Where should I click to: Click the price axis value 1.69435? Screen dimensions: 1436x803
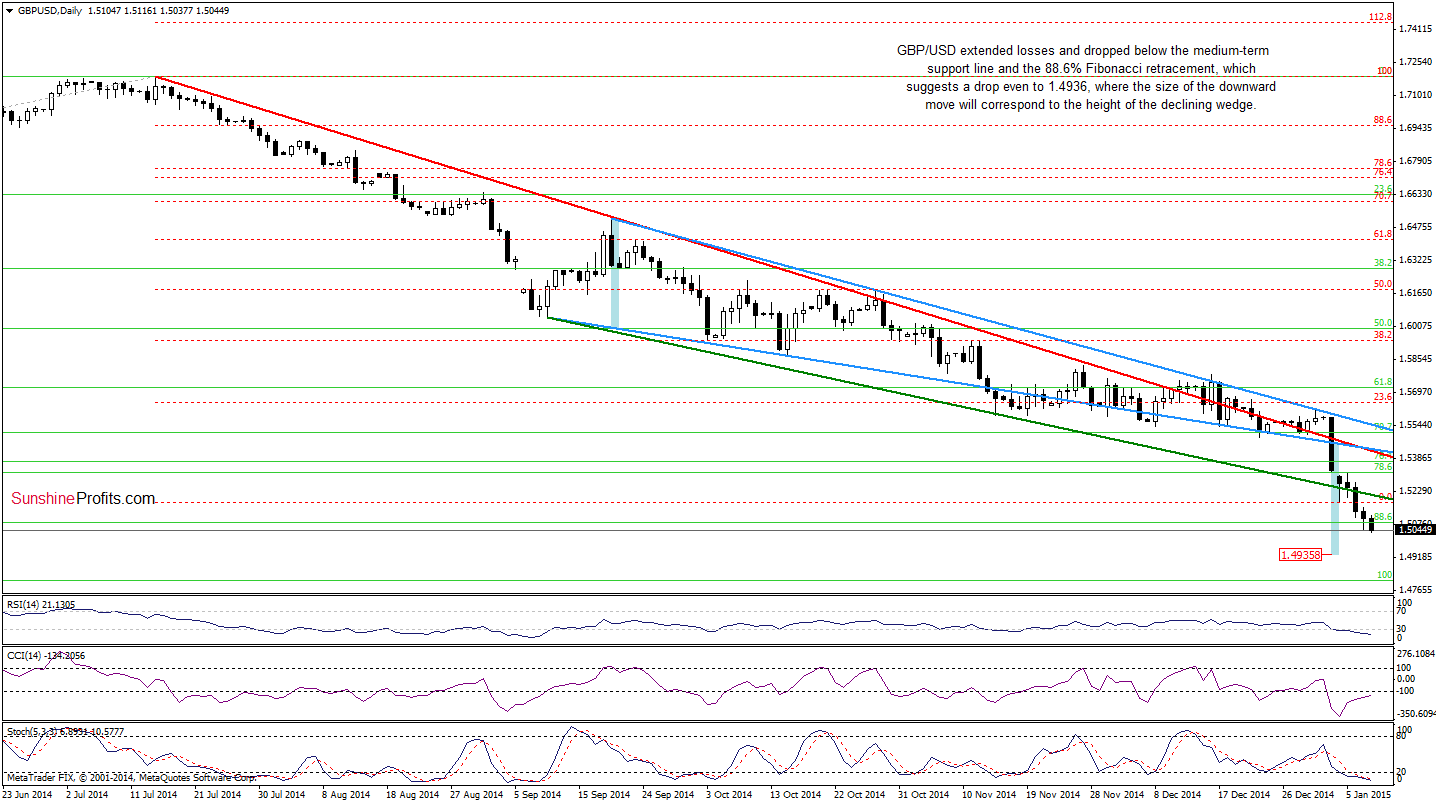coord(1415,128)
